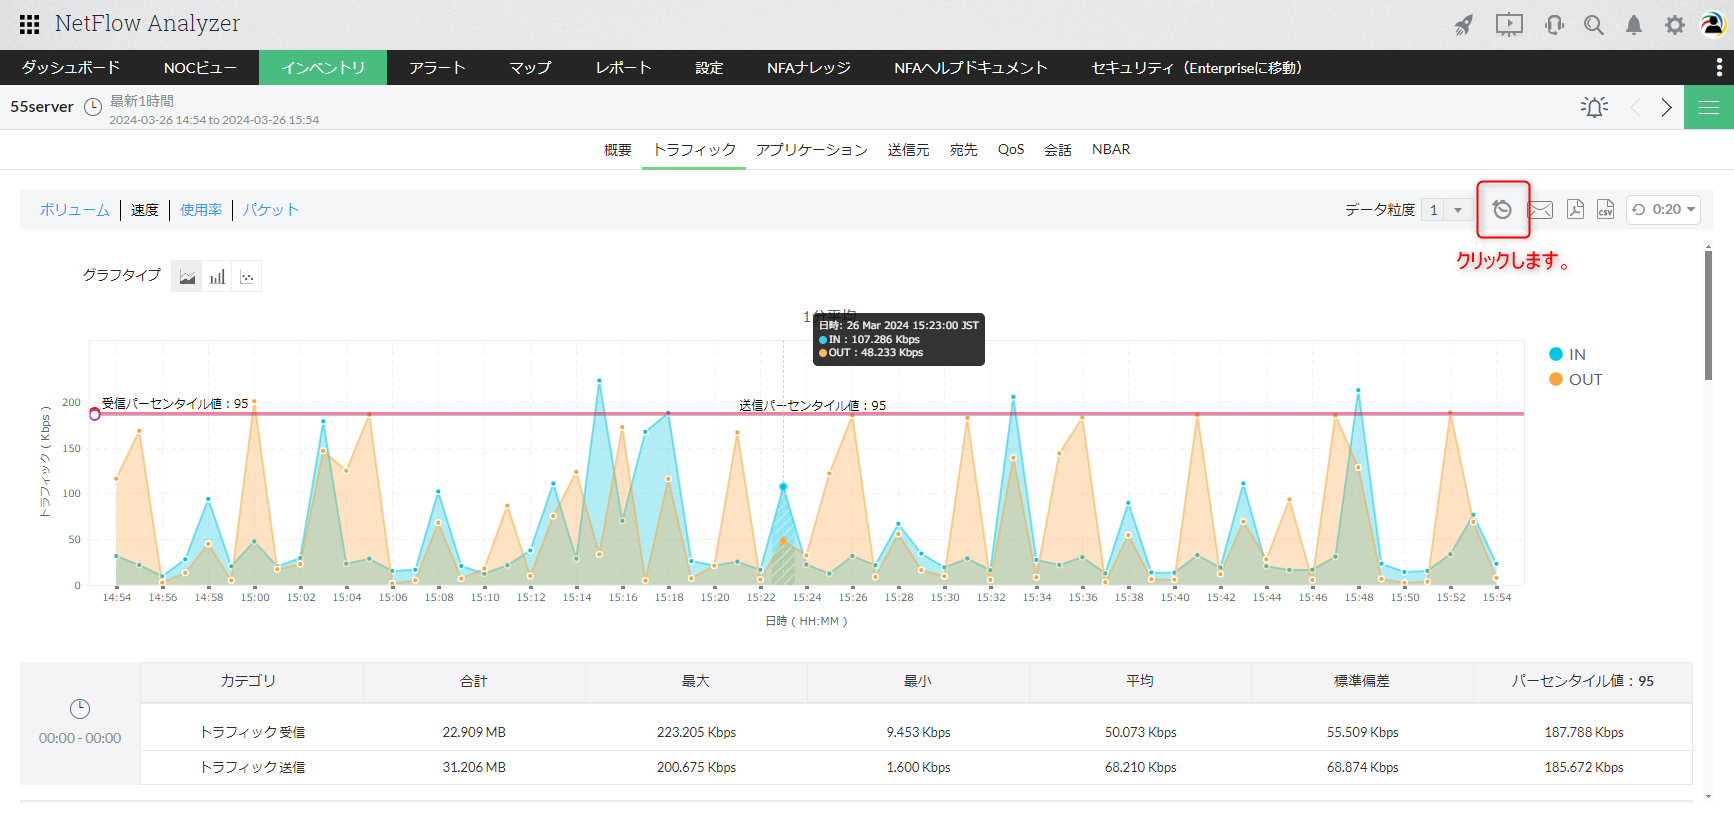
Task: Click the history clock icon highlighted in red
Action: pyautogui.click(x=1502, y=209)
